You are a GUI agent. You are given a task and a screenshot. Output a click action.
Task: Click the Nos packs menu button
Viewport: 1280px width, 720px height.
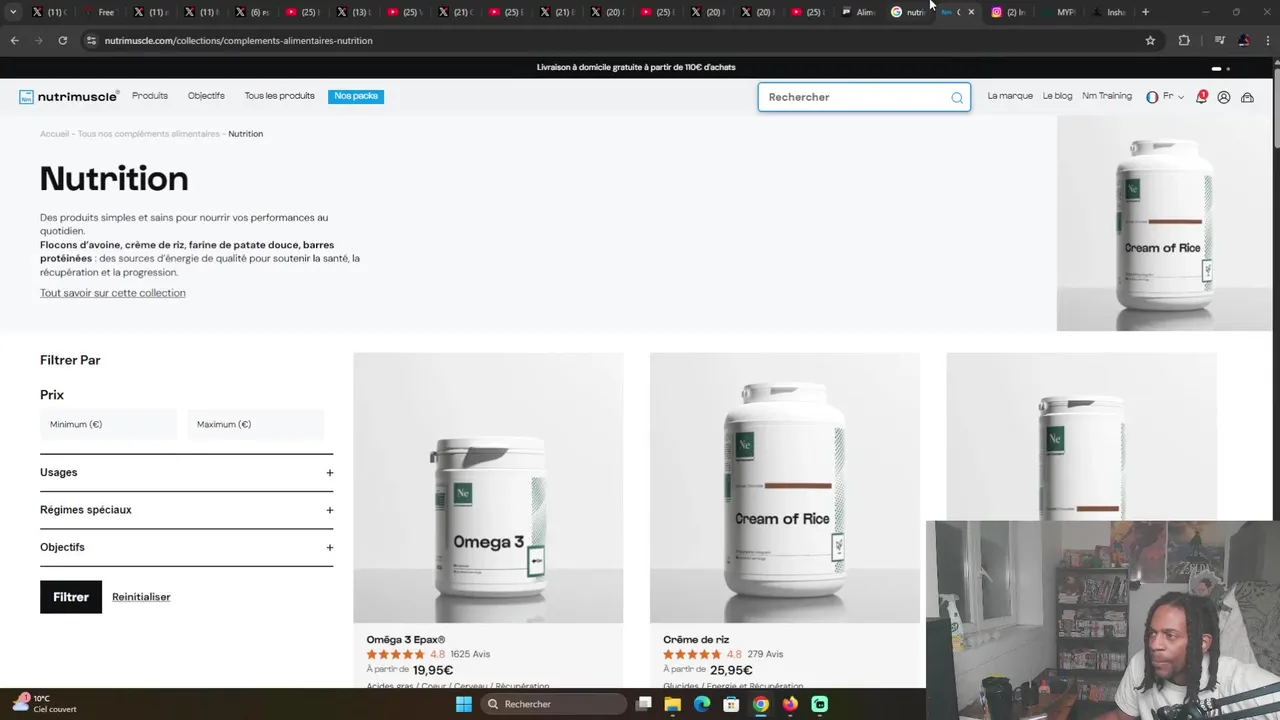click(x=356, y=96)
